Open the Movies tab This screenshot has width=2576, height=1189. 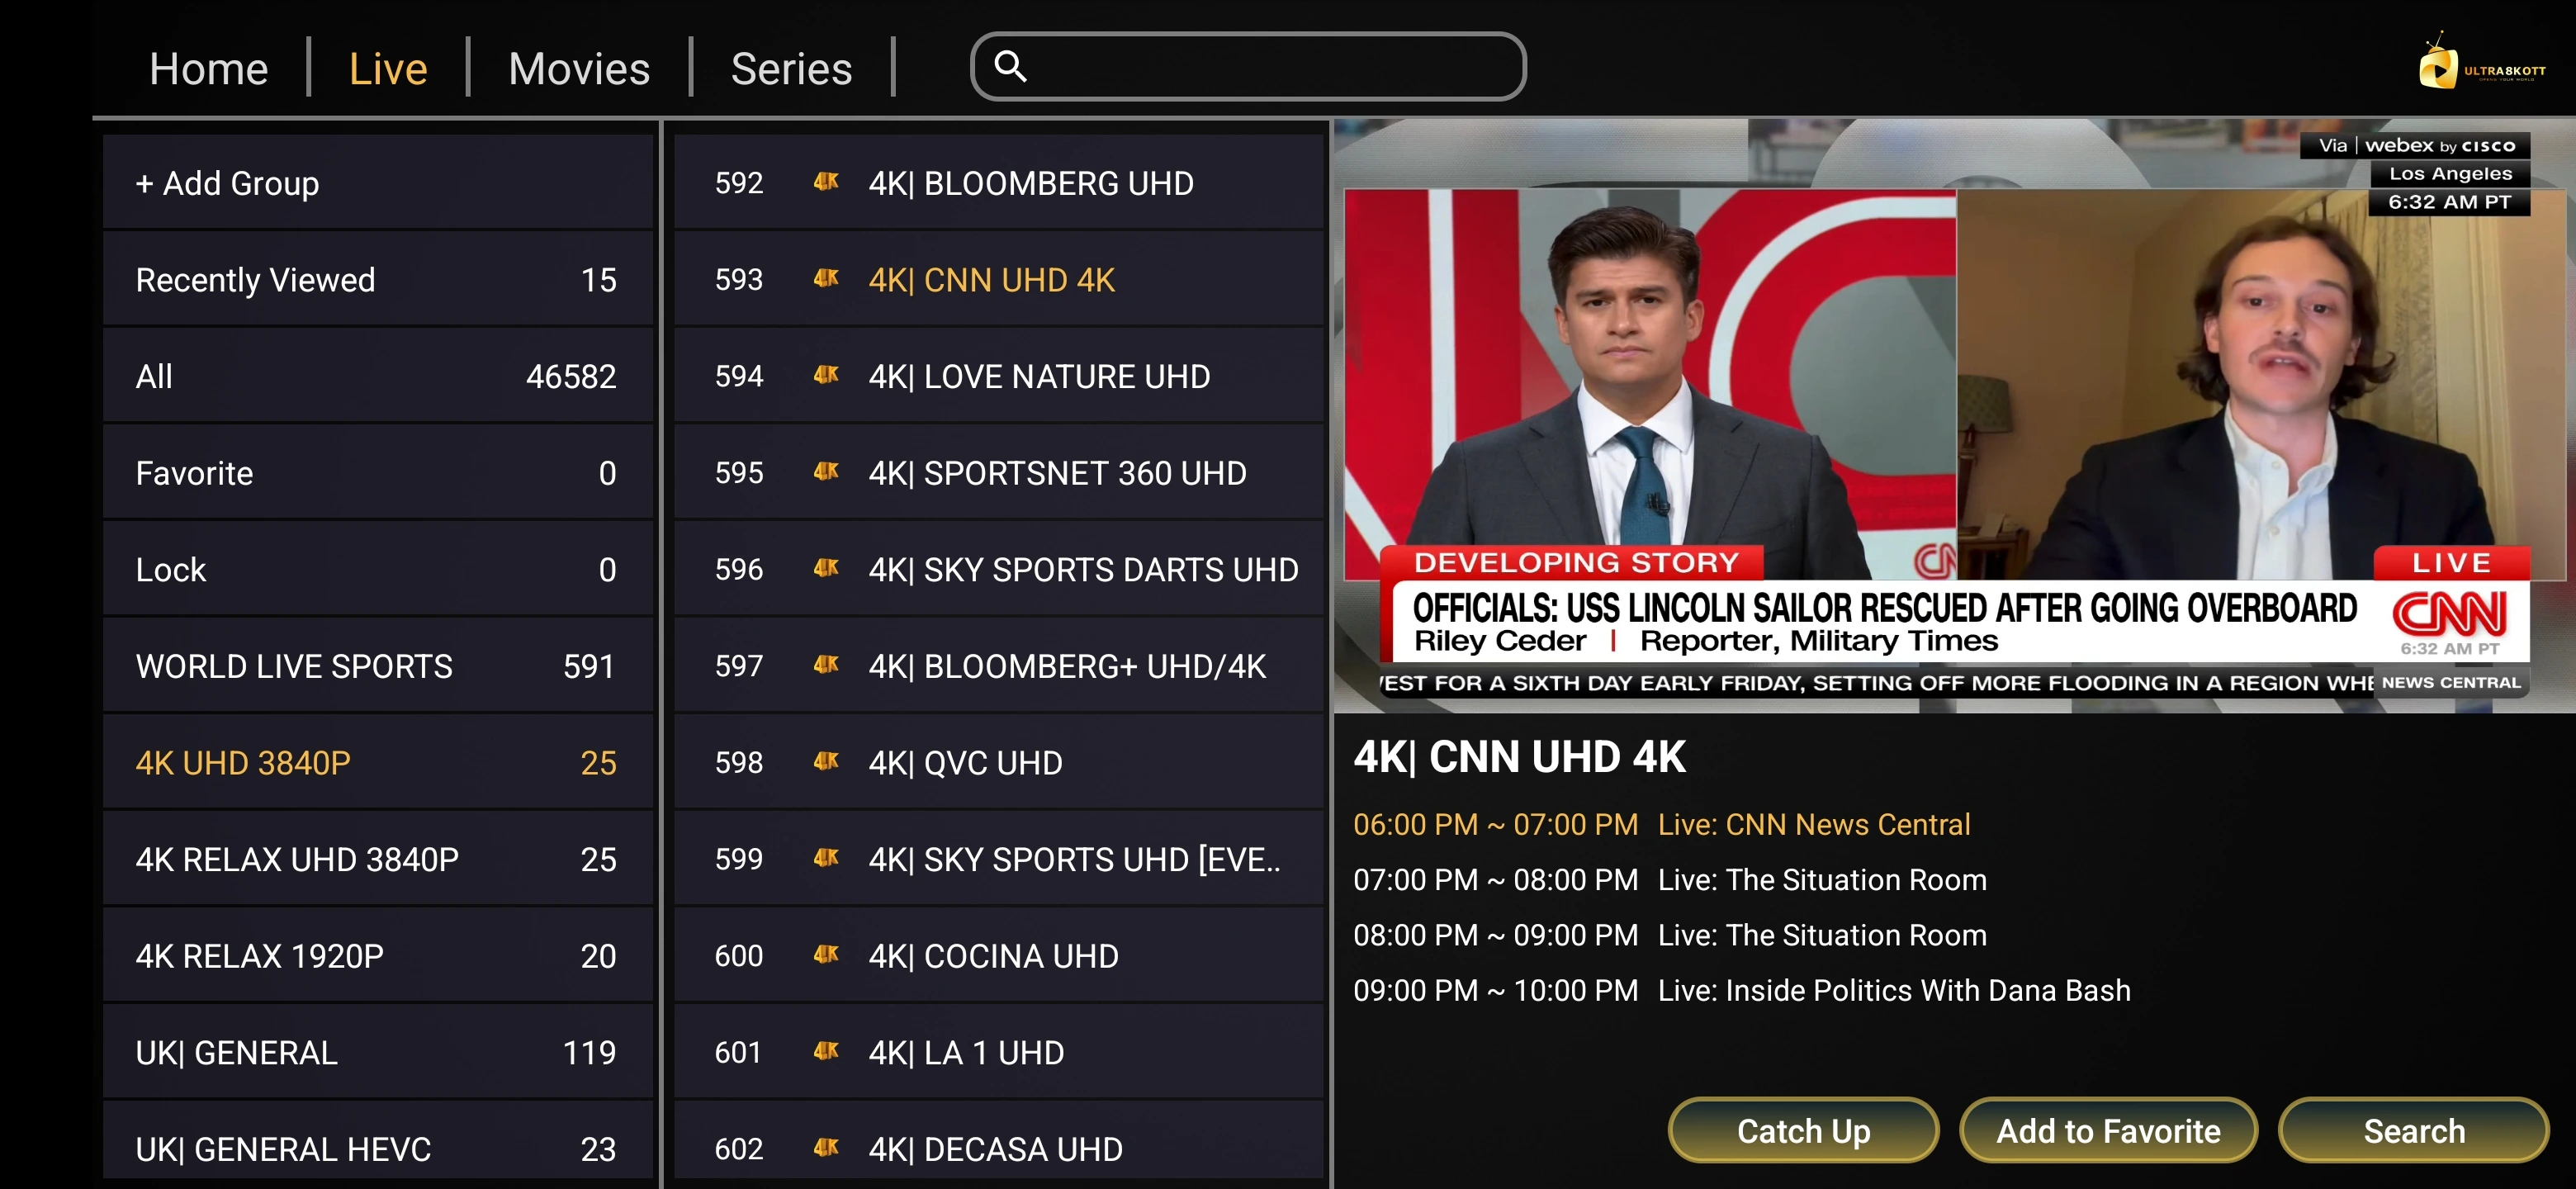(579, 69)
